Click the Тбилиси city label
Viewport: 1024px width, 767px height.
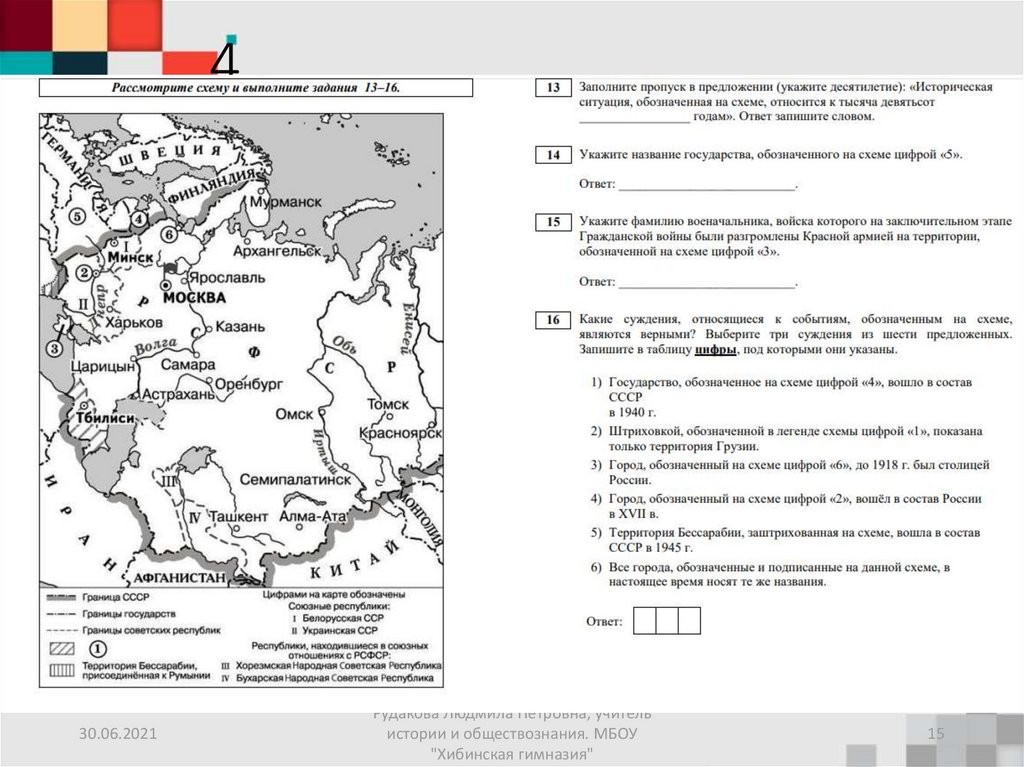tap(104, 417)
